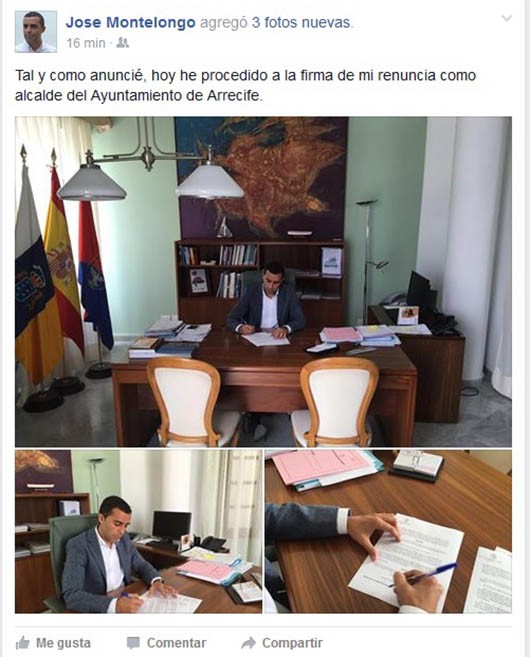Image resolution: width=530 pixels, height=657 pixels.
Task: Click the flags in the main office photo
Action: (x=63, y=268)
